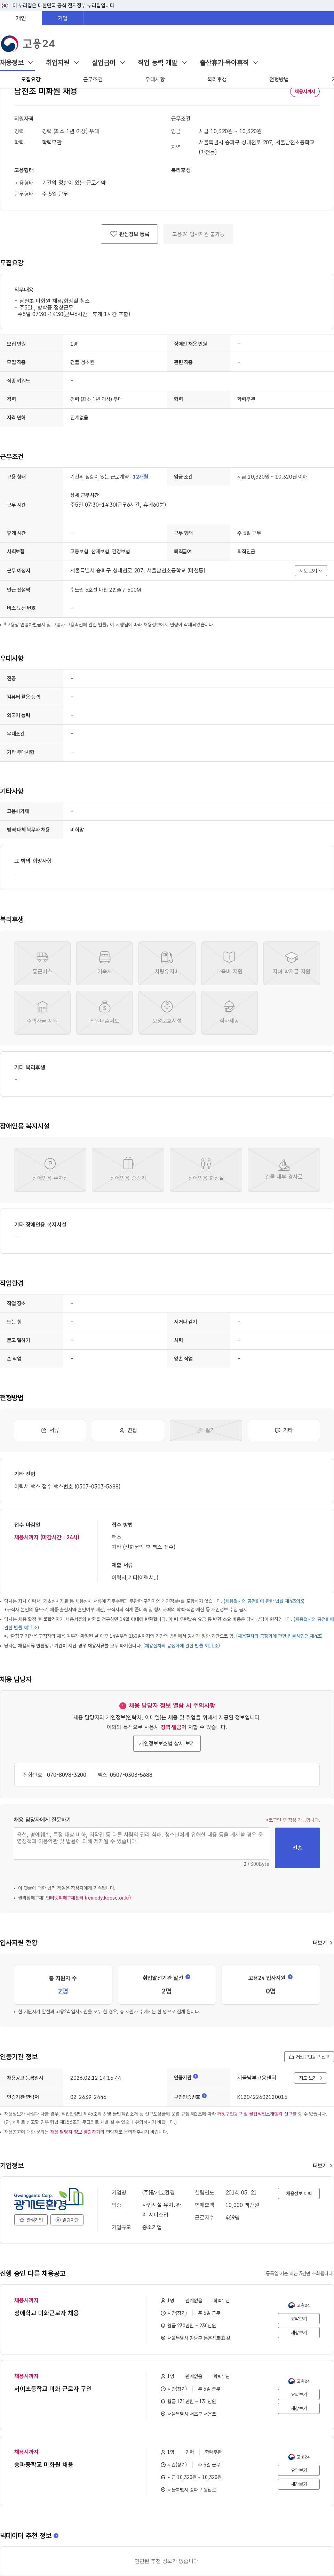Open the 정애학교 미화근로자 채용 posting
The height and width of the screenshot is (2576, 334).
point(46,2313)
